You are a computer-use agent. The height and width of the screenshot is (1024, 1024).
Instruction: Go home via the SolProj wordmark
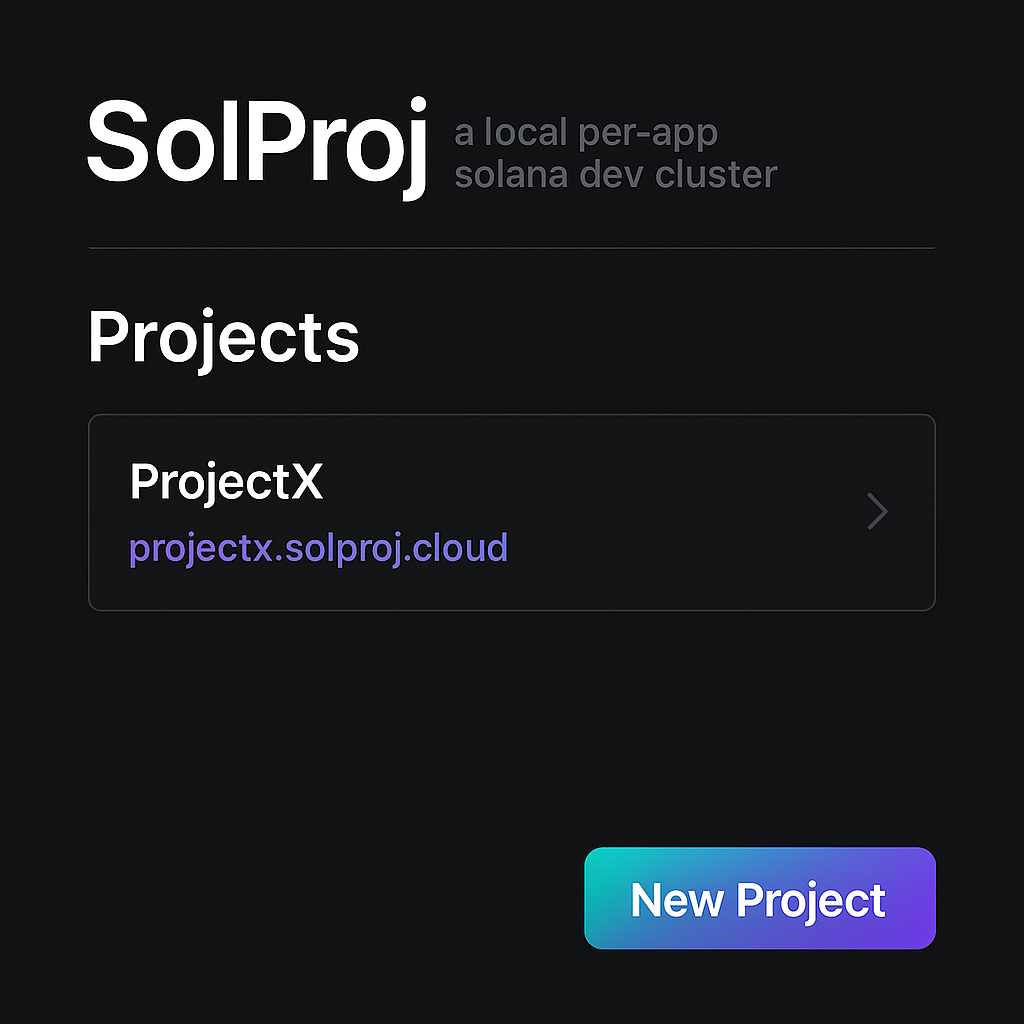pyautogui.click(x=258, y=142)
